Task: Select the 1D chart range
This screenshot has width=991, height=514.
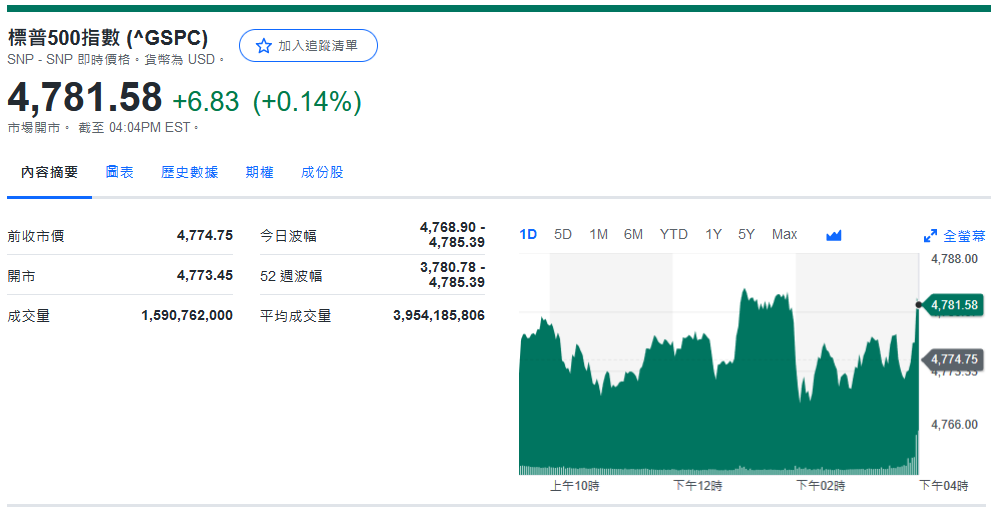Action: point(528,234)
